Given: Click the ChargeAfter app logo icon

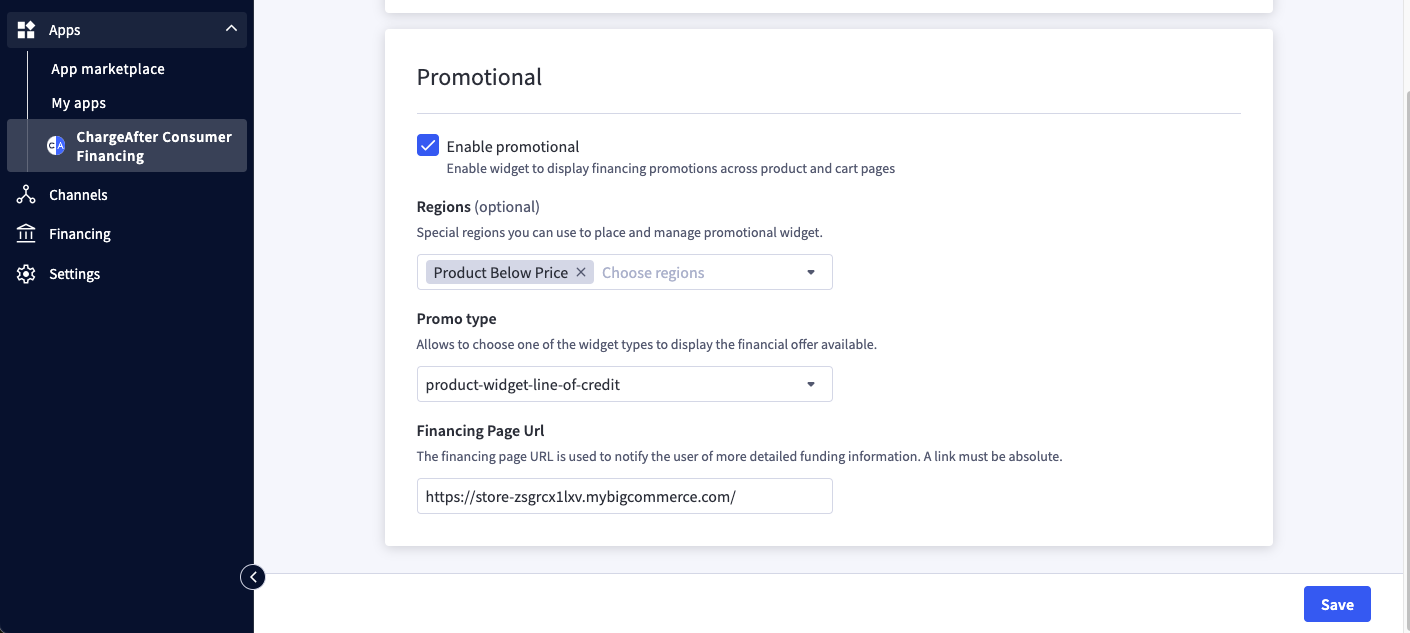Looking at the screenshot, I should click(56, 146).
